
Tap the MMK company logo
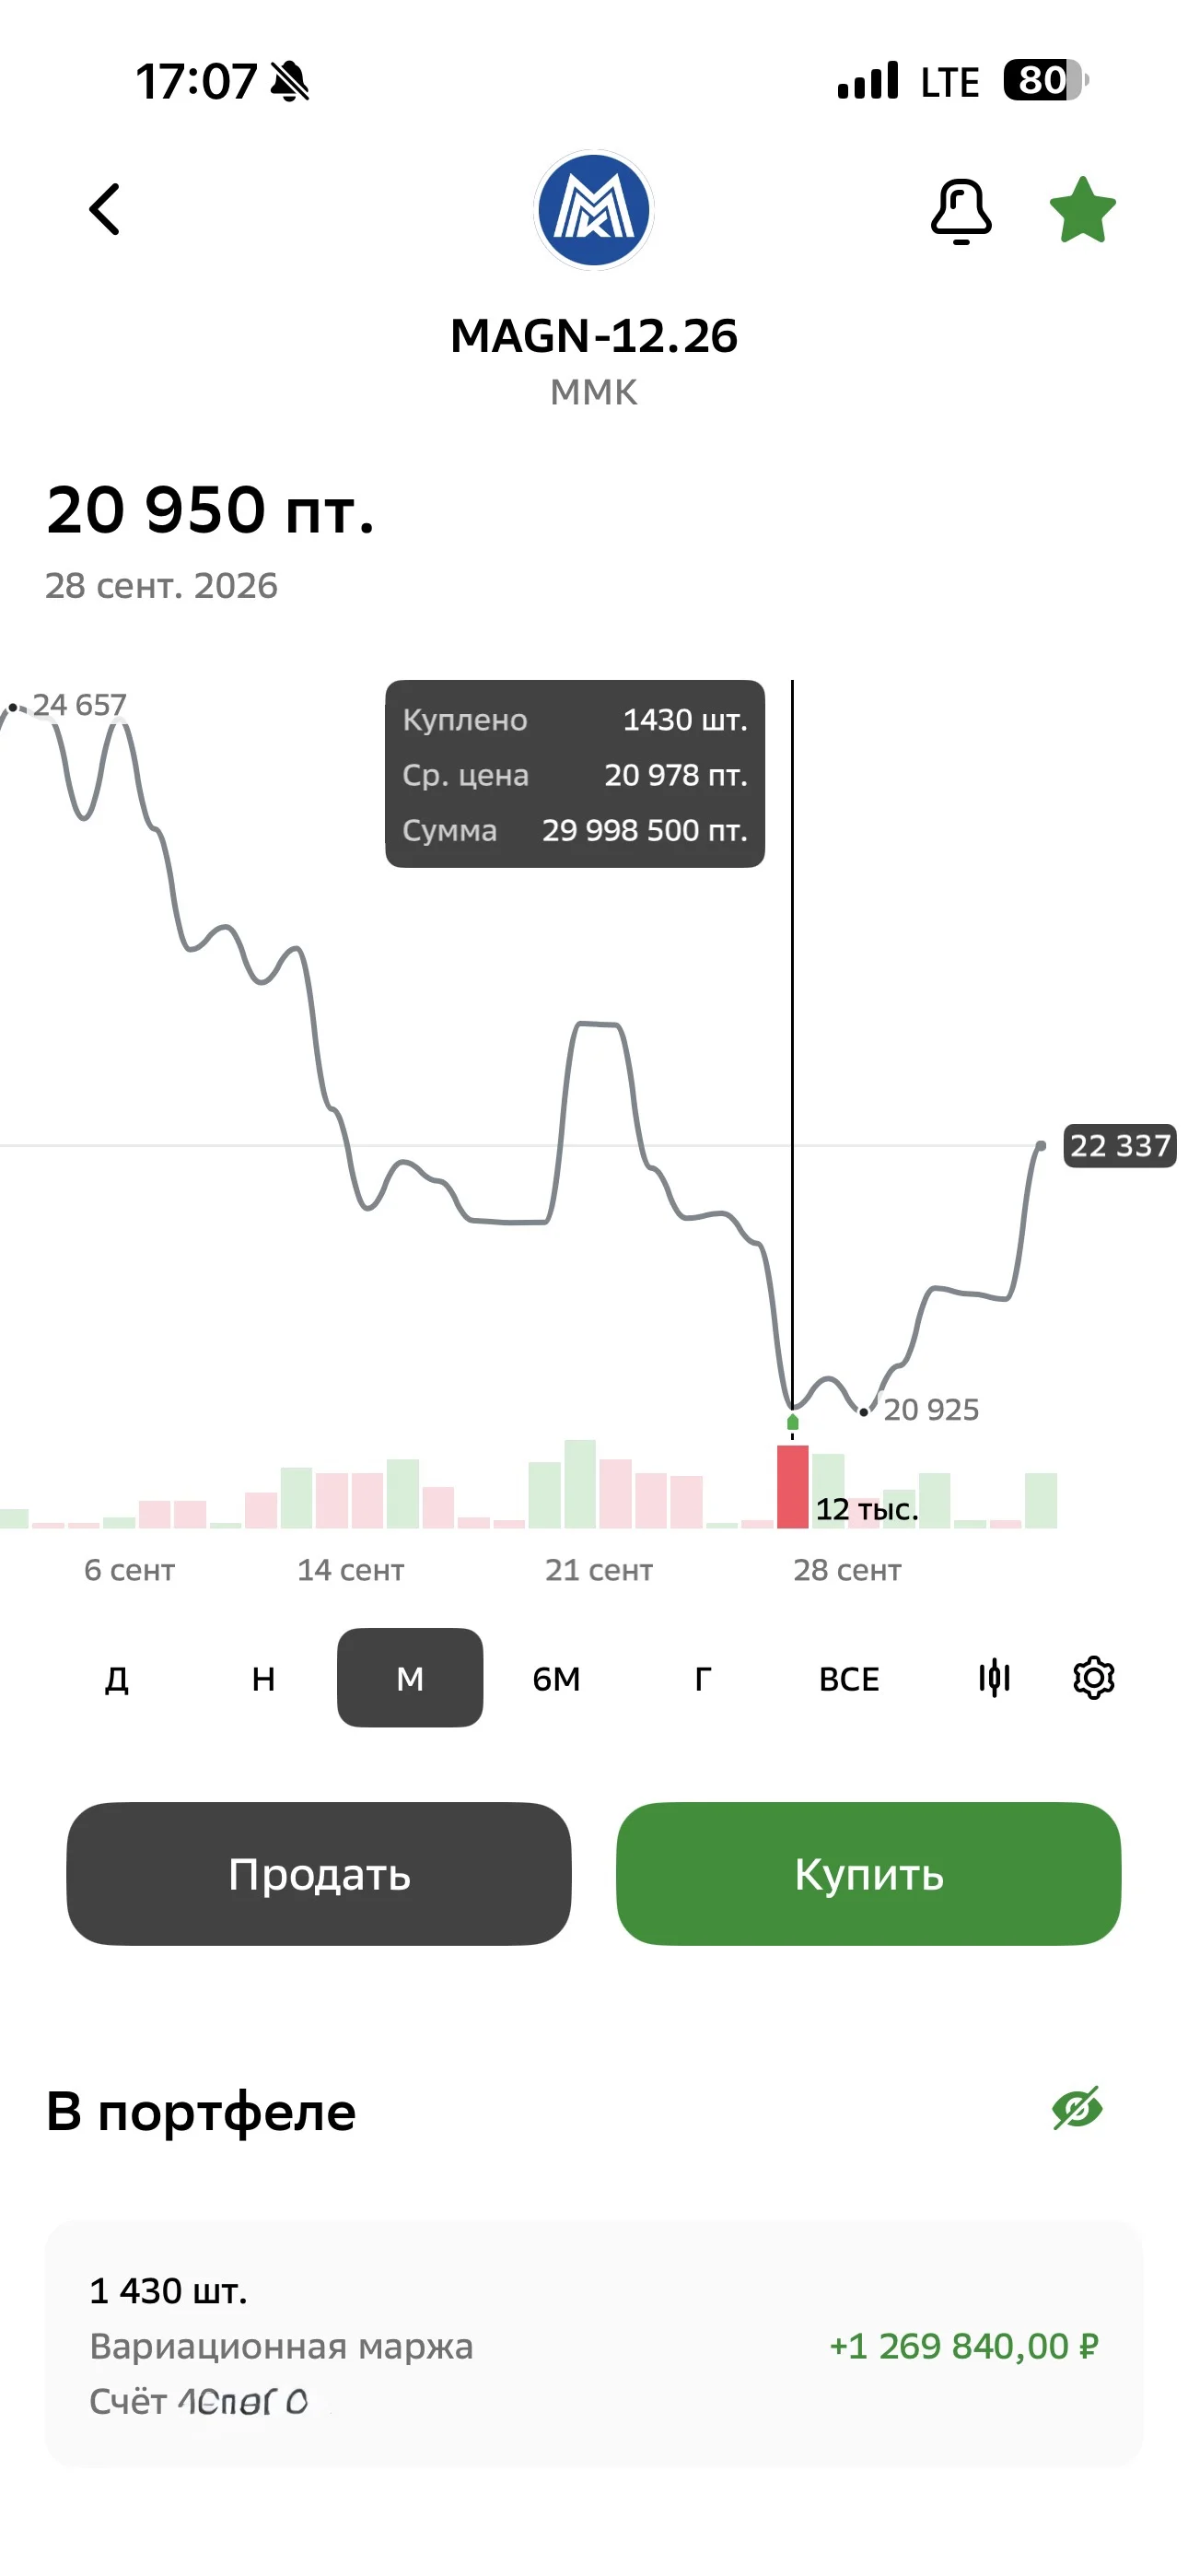pos(594,210)
